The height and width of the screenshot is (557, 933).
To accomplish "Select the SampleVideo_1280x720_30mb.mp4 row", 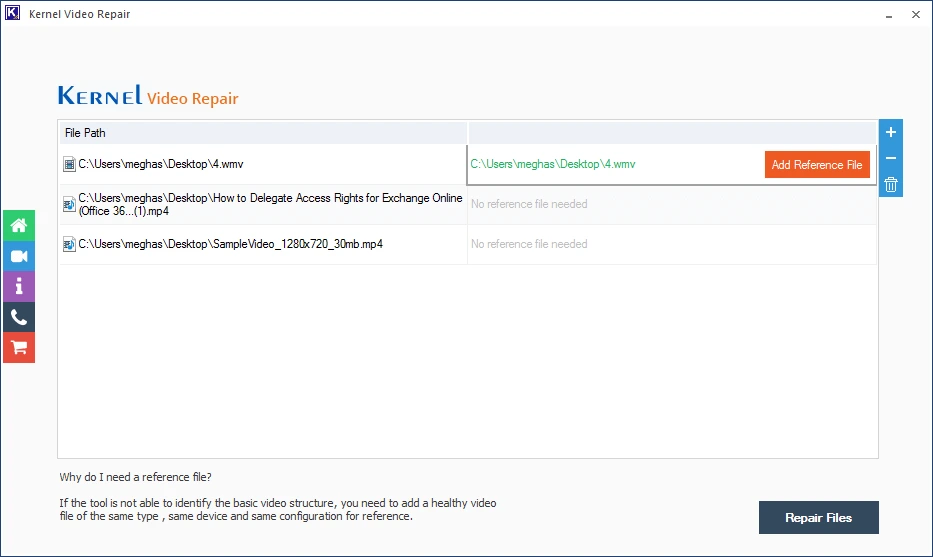I will coord(230,244).
